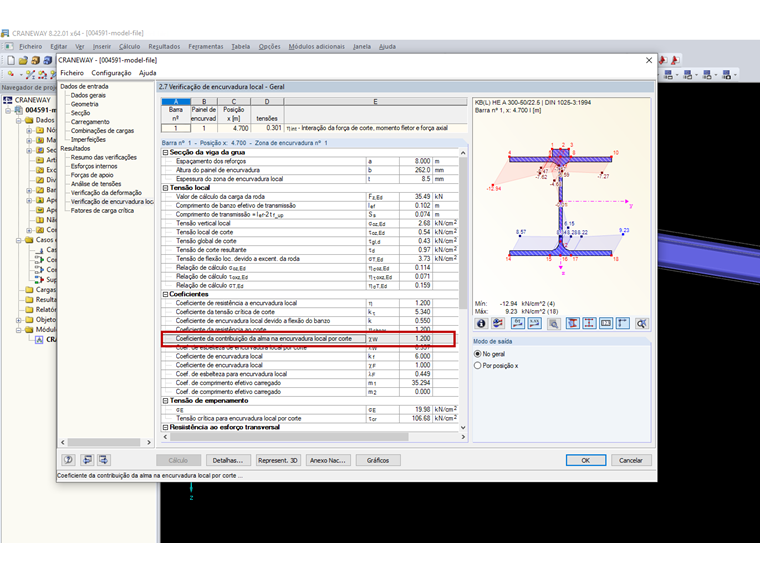Viewport: 760px width, 570px height.
Task: Click the Anexo Nac... button
Action: coord(328,460)
